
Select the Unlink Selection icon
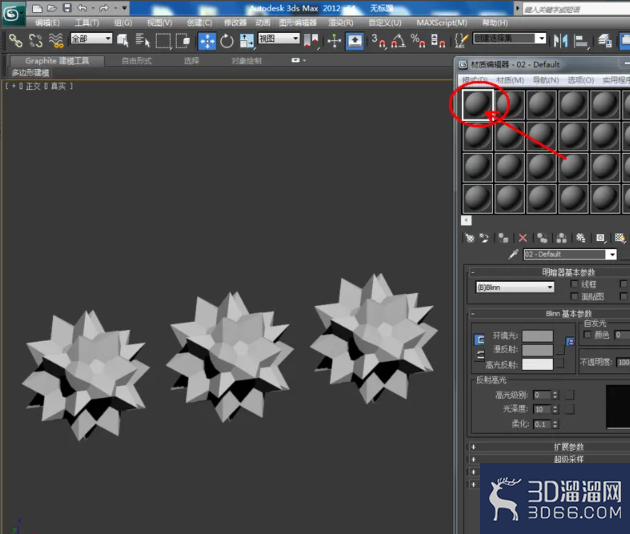[x=36, y=41]
